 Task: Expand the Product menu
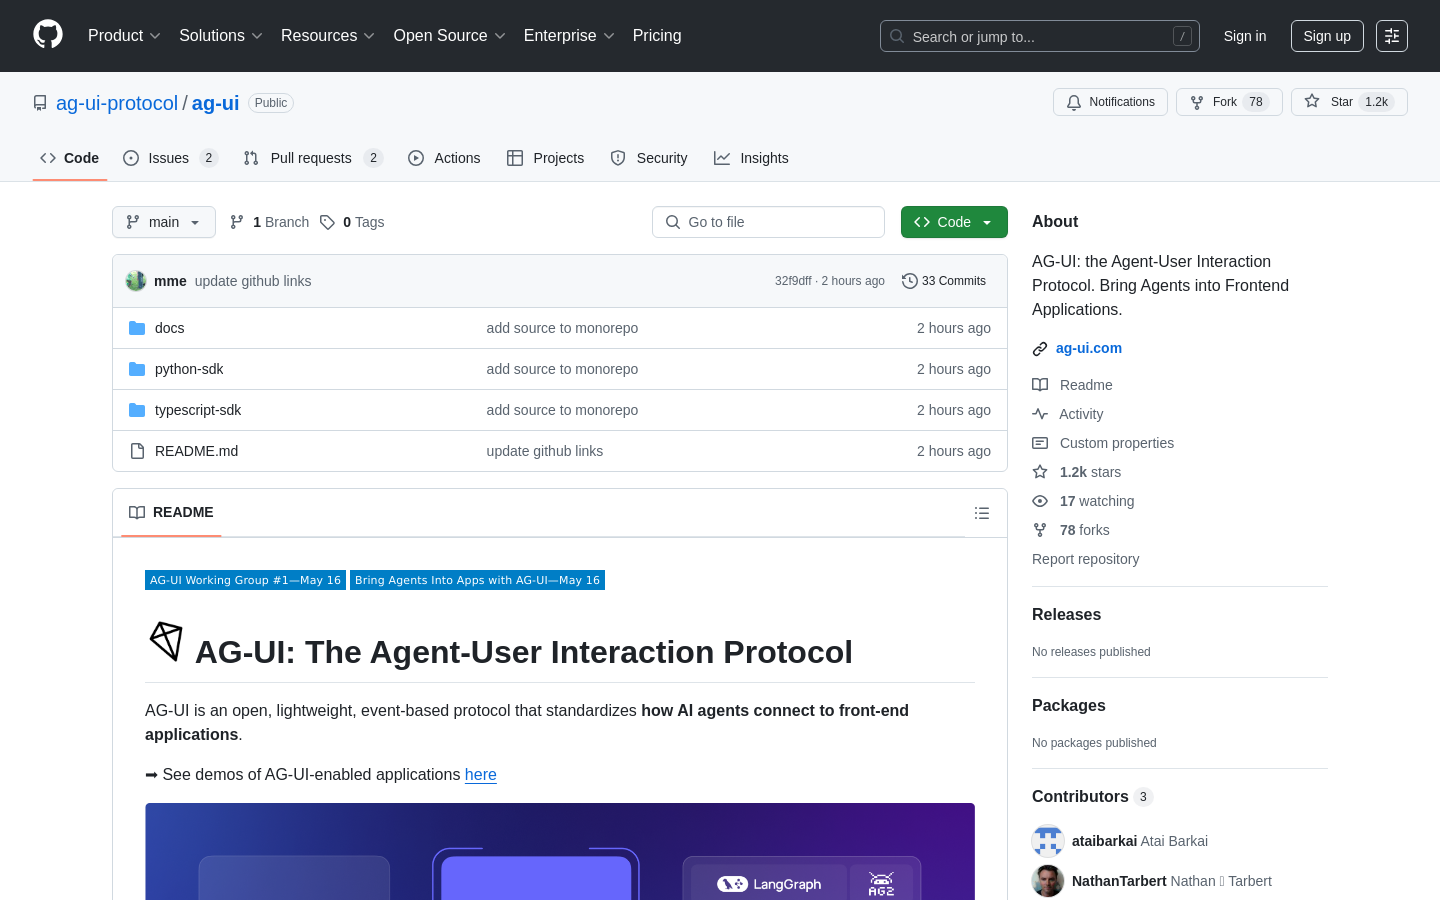(x=124, y=36)
